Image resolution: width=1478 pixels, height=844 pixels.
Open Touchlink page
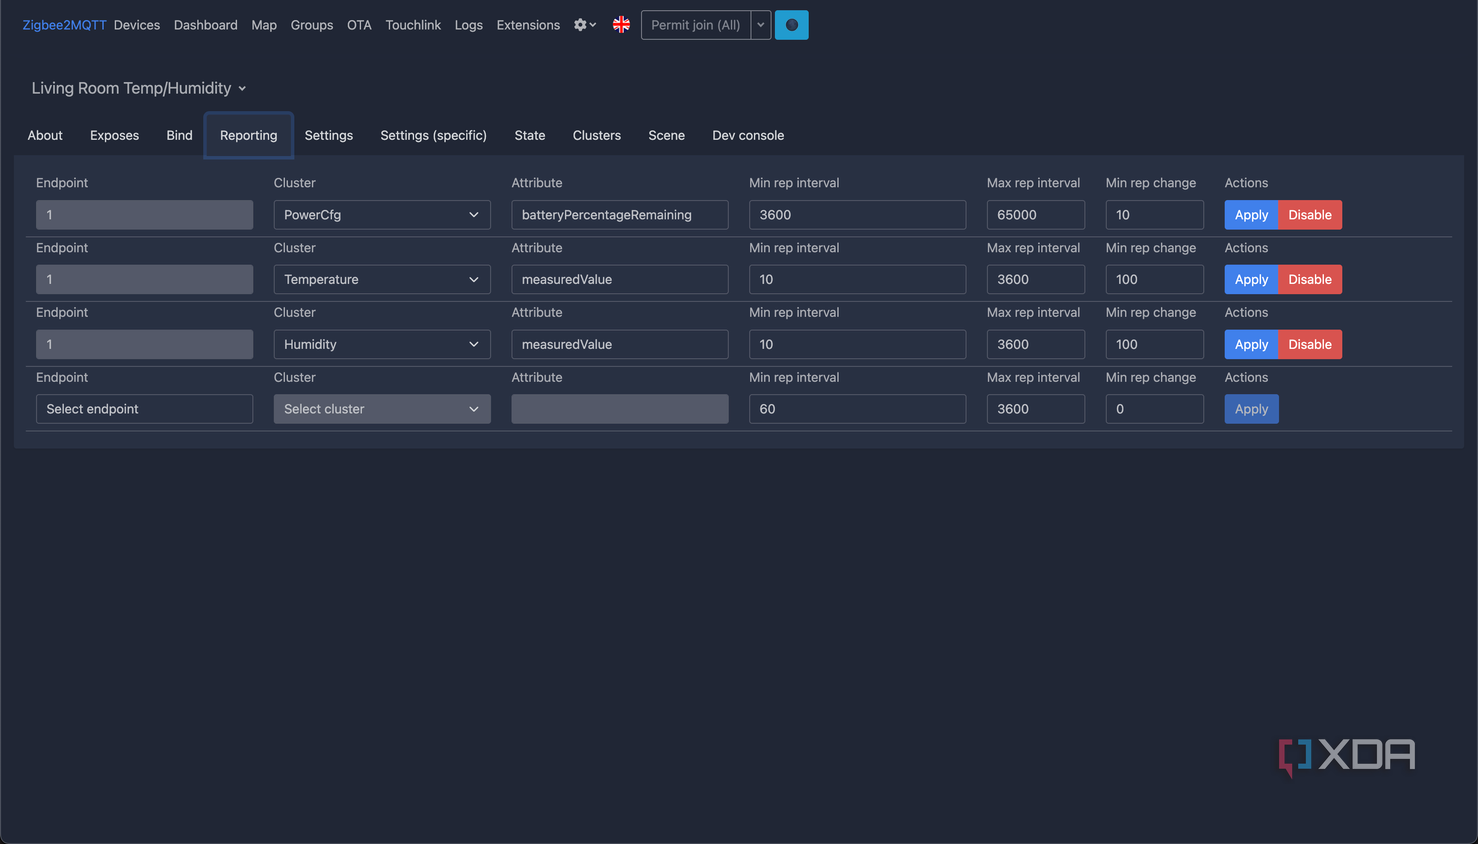coord(413,25)
